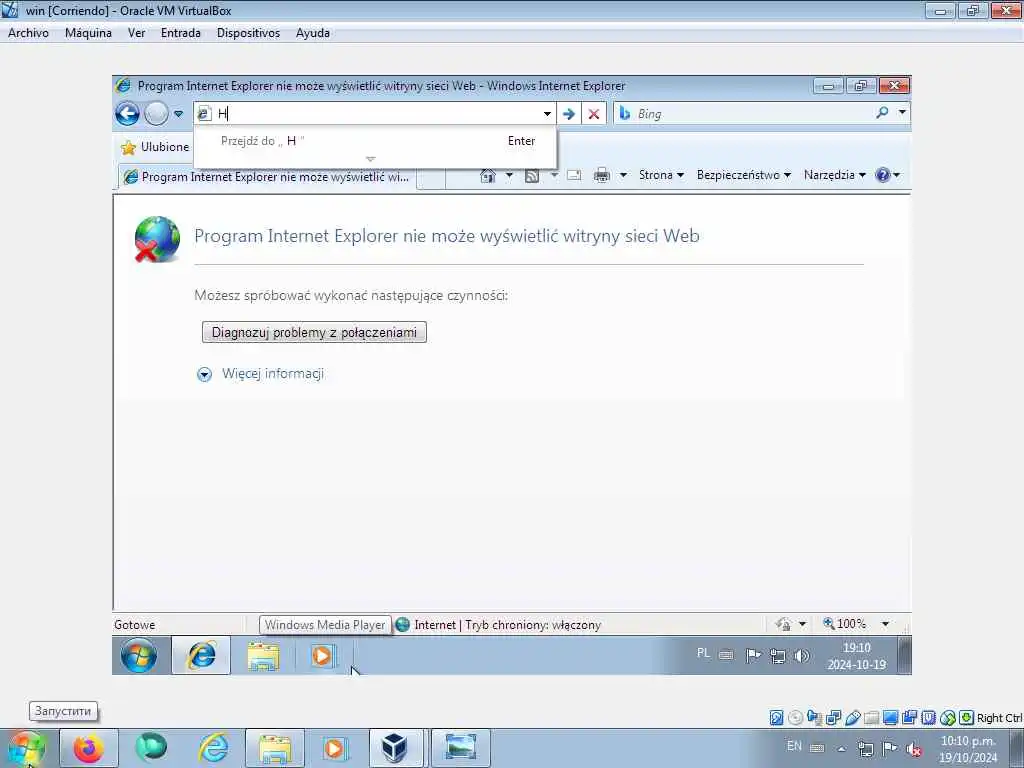Click the blue Help question mark
Viewport: 1024px width, 768px height.
[883, 175]
